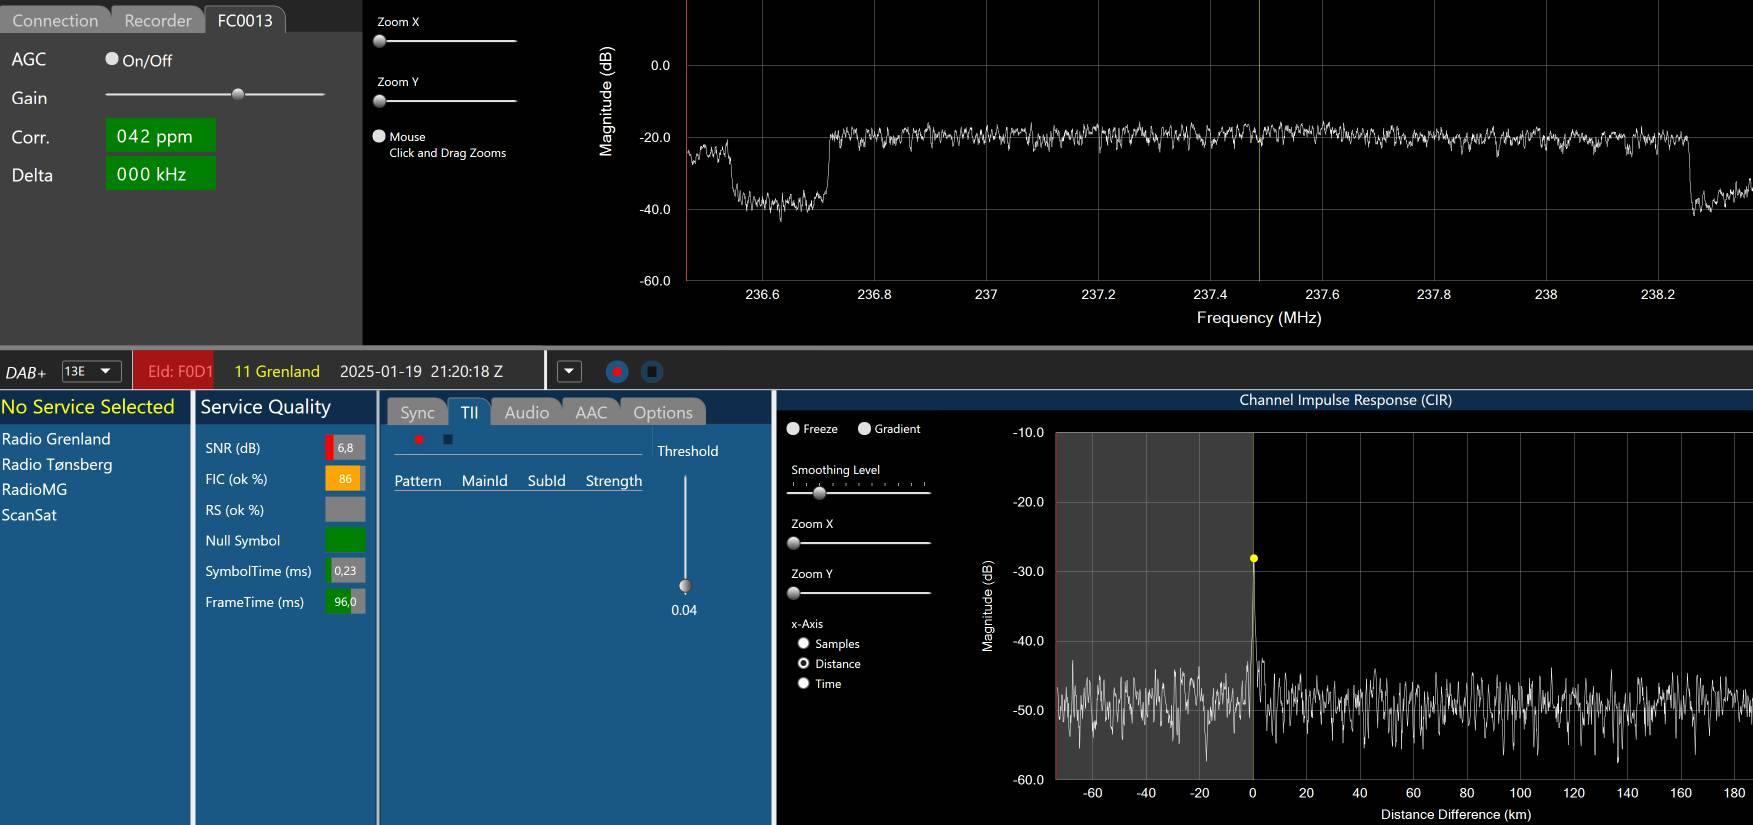Select the ScanSat service
1753x825 pixels.
point(29,515)
